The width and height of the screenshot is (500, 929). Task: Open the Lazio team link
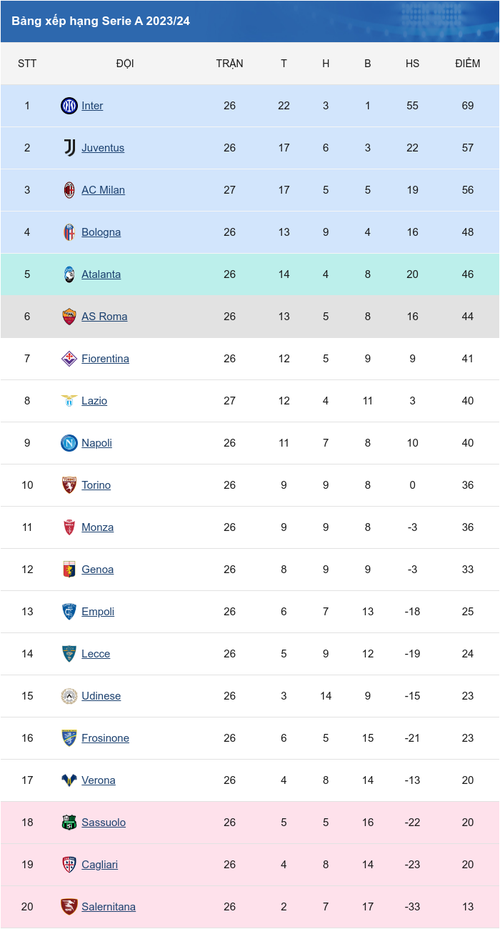pos(94,401)
